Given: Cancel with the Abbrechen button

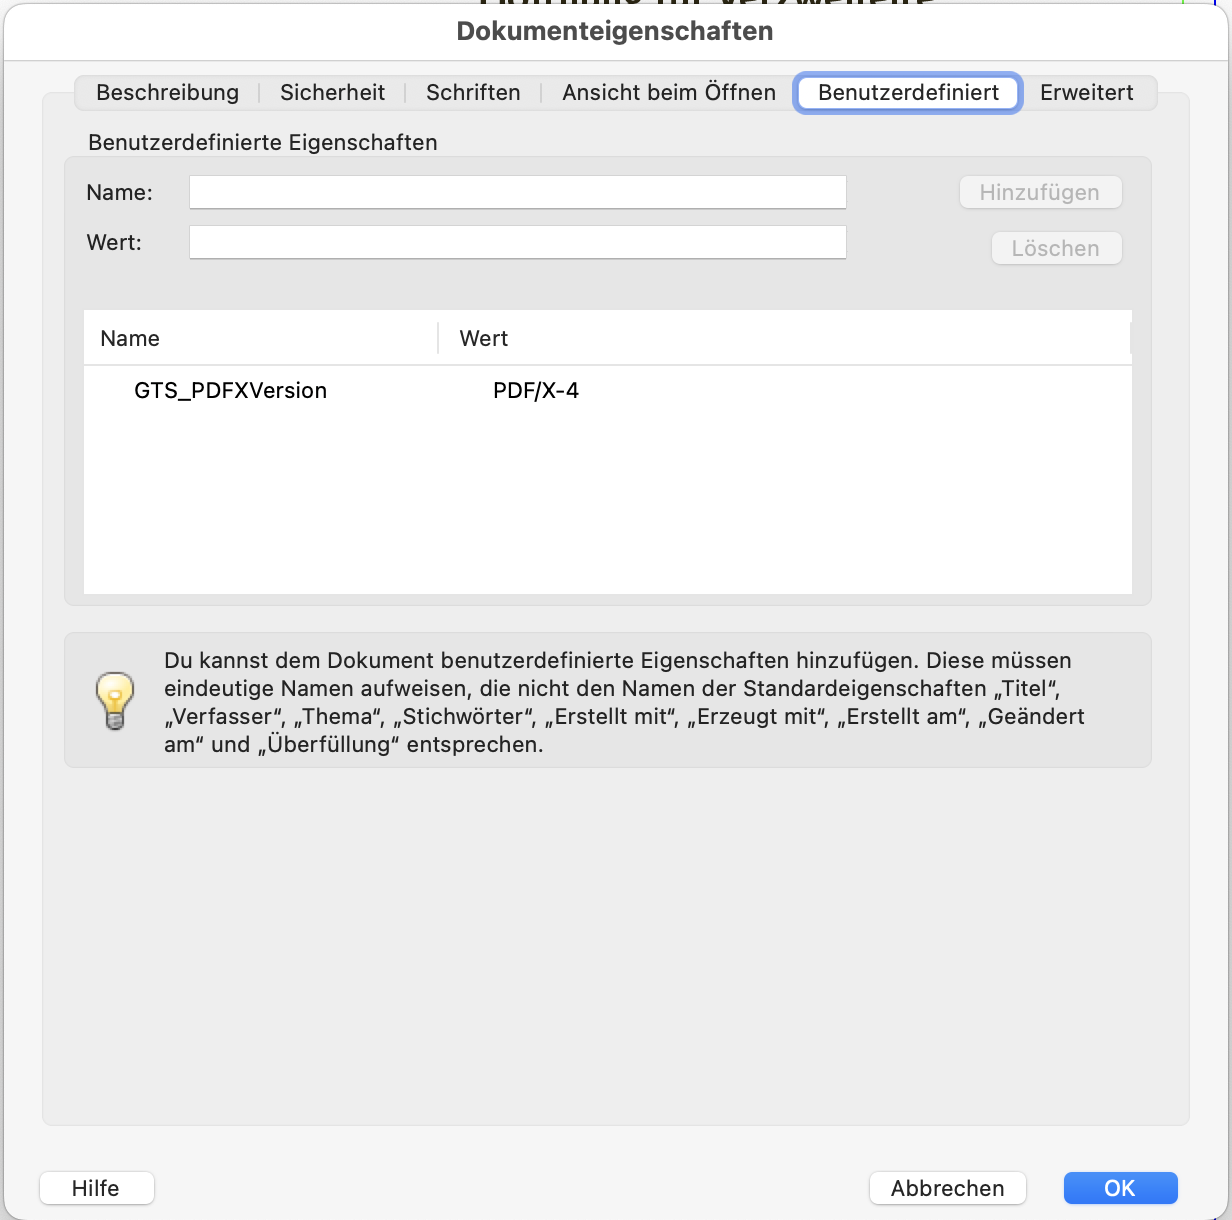Looking at the screenshot, I should tap(947, 1188).
